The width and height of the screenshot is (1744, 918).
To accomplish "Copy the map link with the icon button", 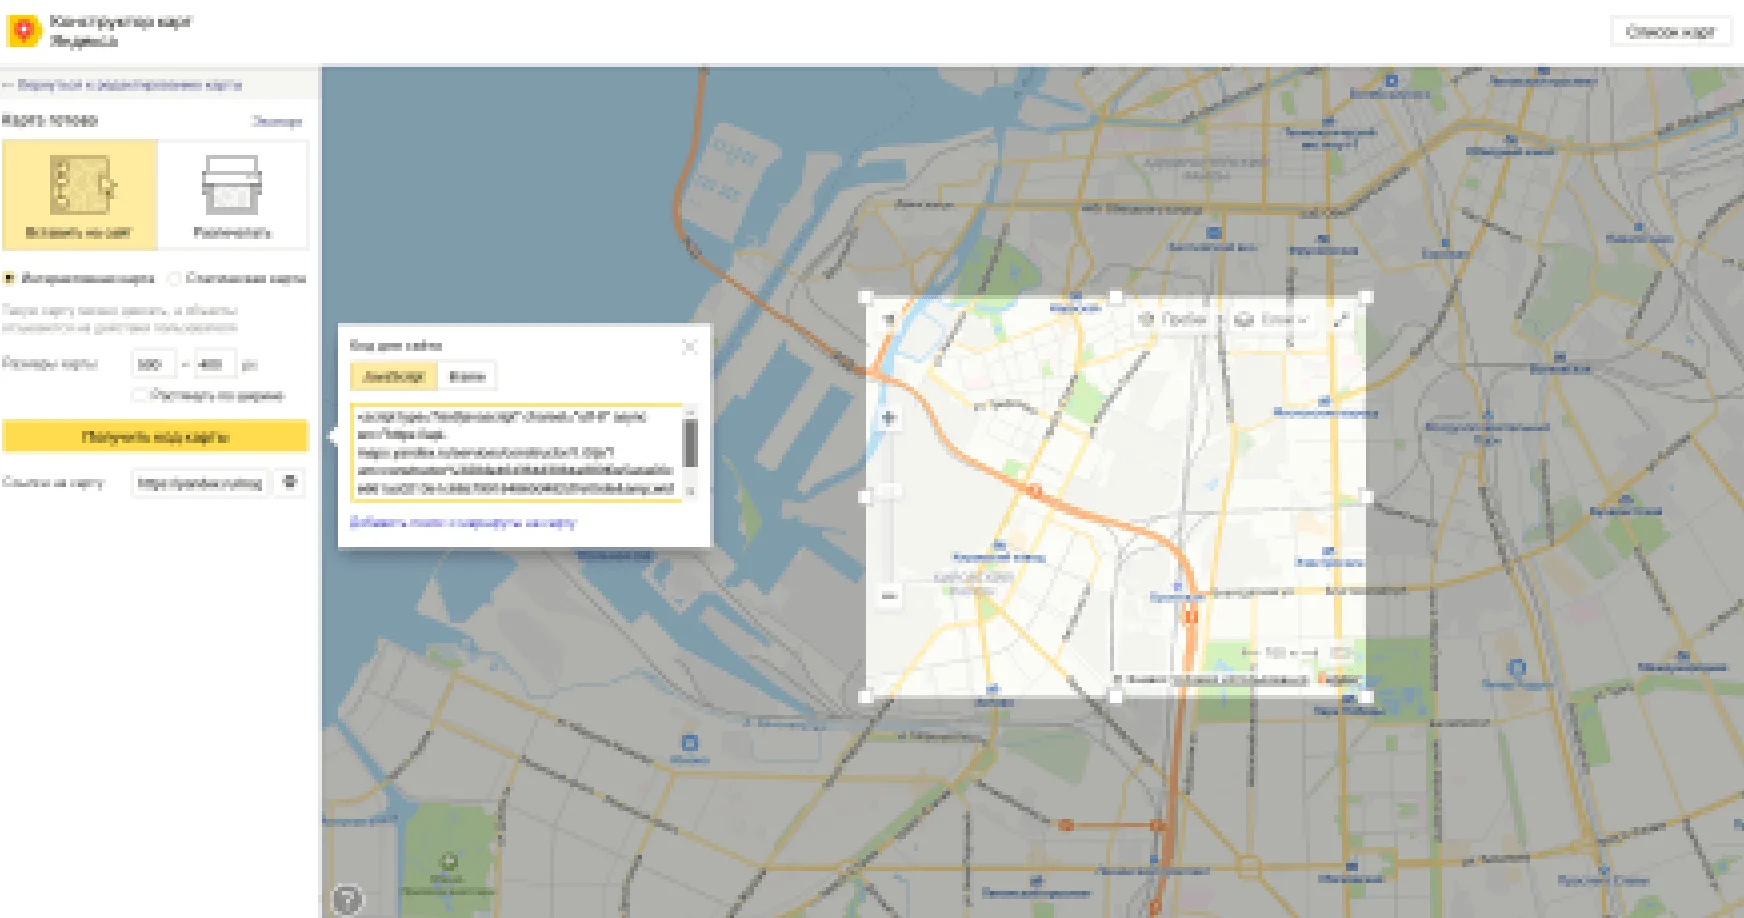I will pyautogui.click(x=290, y=483).
